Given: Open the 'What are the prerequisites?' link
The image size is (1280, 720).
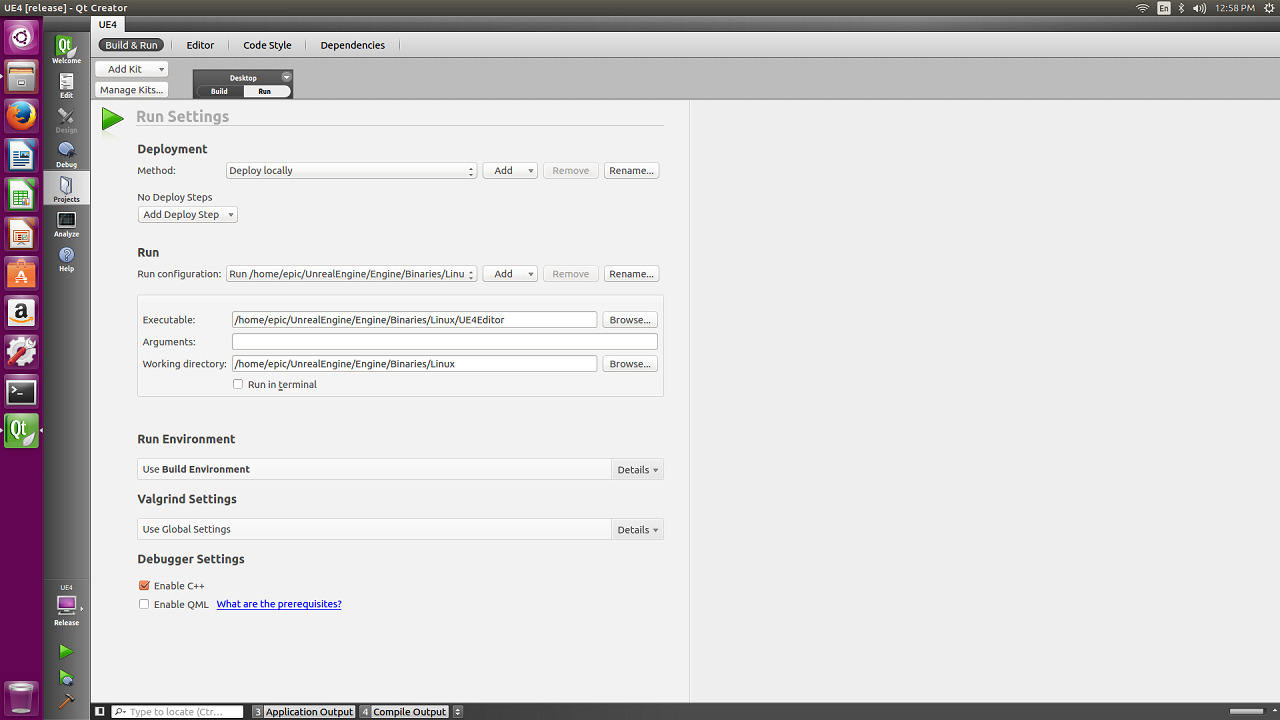Looking at the screenshot, I should (x=279, y=604).
